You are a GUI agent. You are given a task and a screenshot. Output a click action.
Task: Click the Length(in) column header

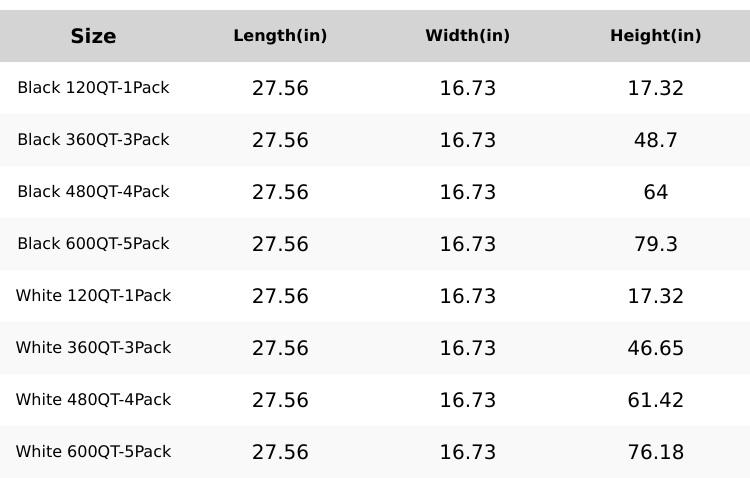click(280, 36)
